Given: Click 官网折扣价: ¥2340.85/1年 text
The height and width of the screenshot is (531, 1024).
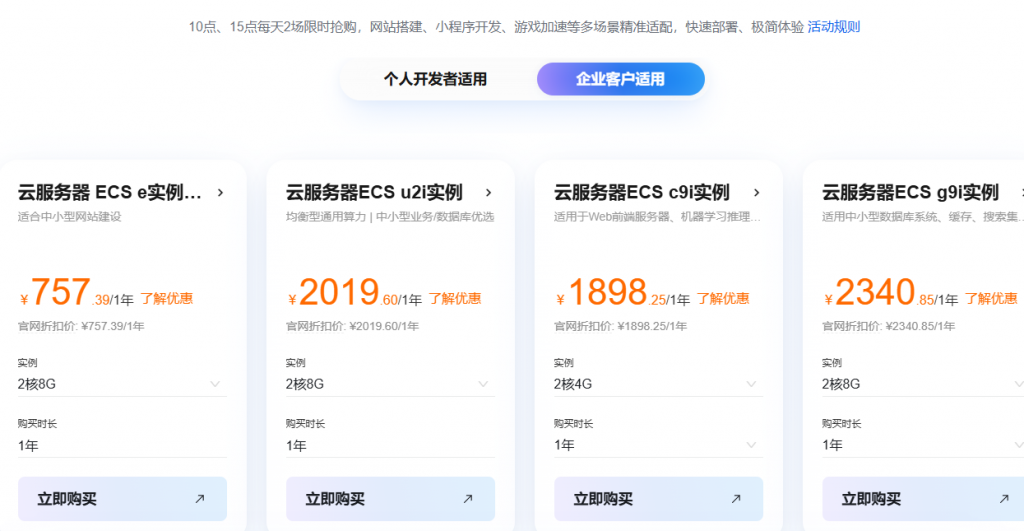Looking at the screenshot, I should point(888,326).
